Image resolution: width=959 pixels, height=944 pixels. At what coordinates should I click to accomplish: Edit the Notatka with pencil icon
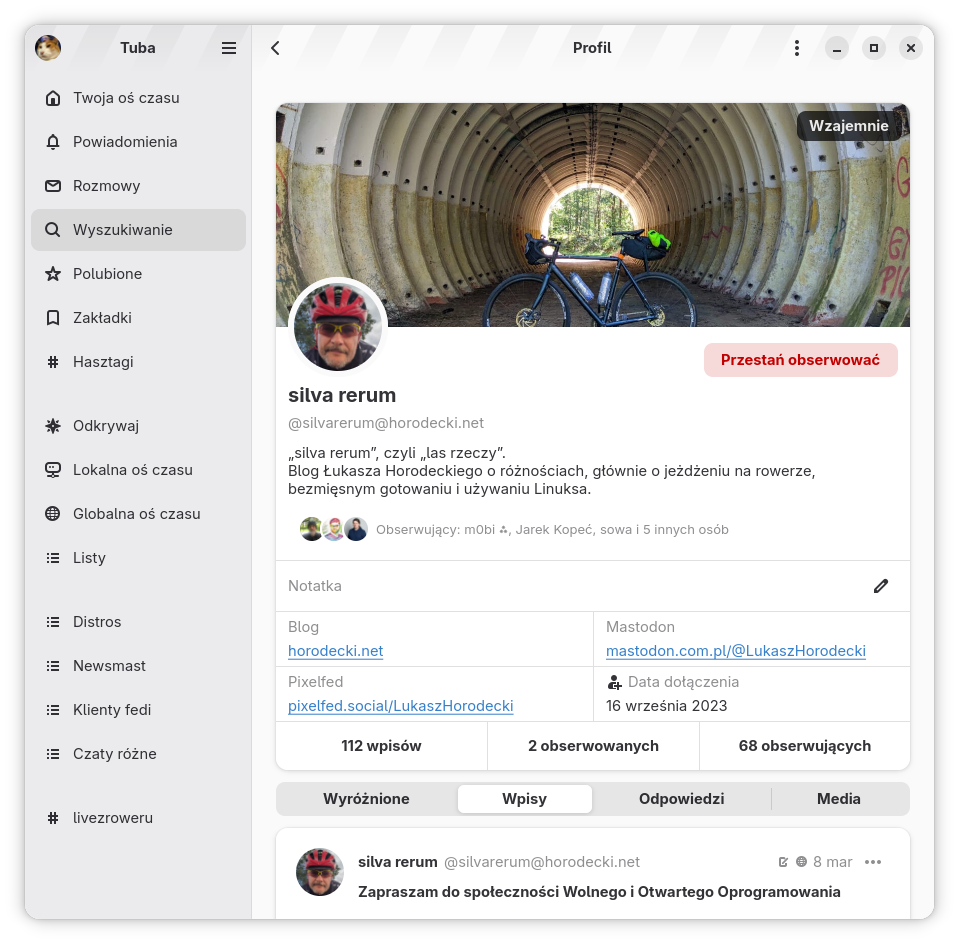pyautogui.click(x=880, y=586)
